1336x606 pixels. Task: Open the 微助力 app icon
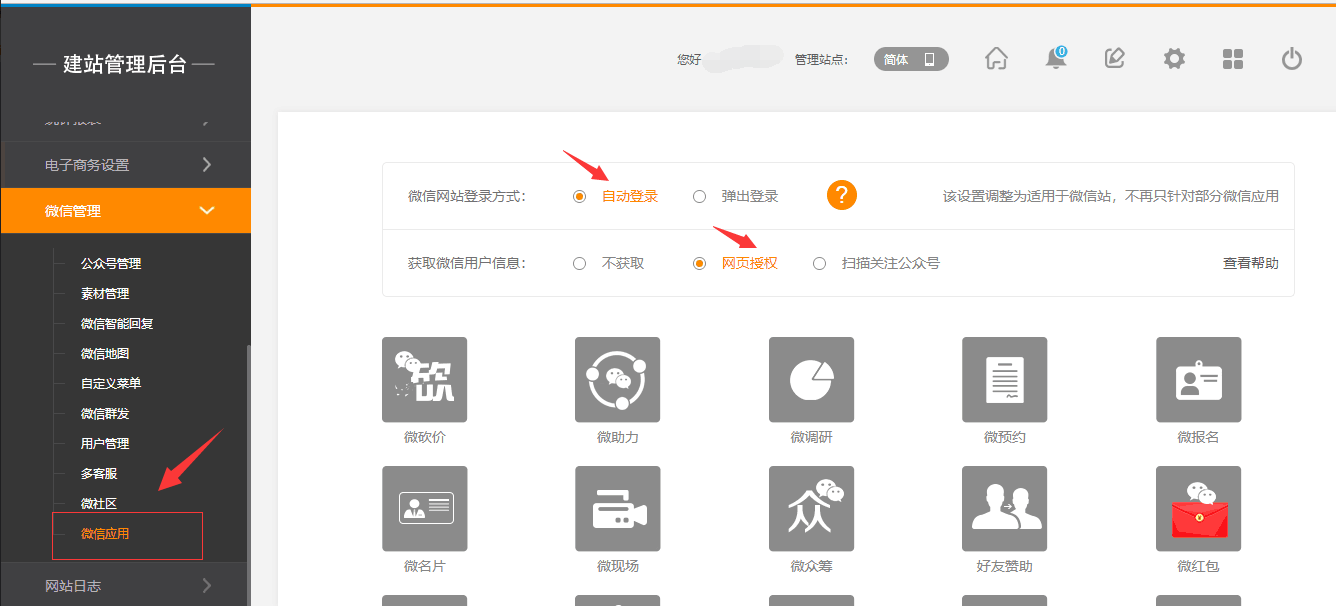pyautogui.click(x=617, y=380)
